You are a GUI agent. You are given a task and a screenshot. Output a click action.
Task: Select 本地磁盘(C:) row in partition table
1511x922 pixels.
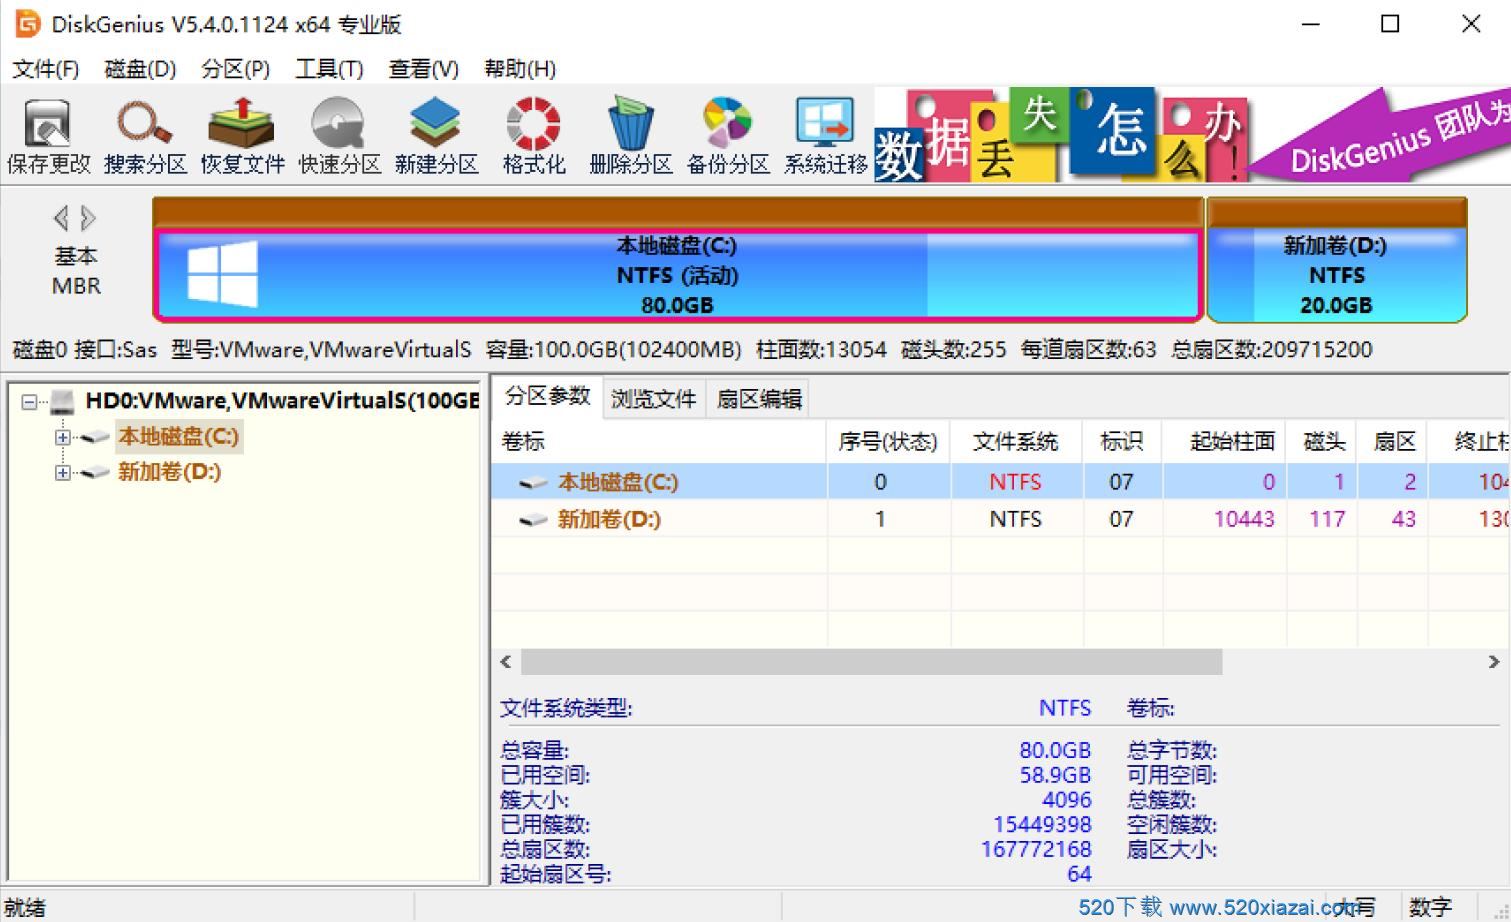1000,482
